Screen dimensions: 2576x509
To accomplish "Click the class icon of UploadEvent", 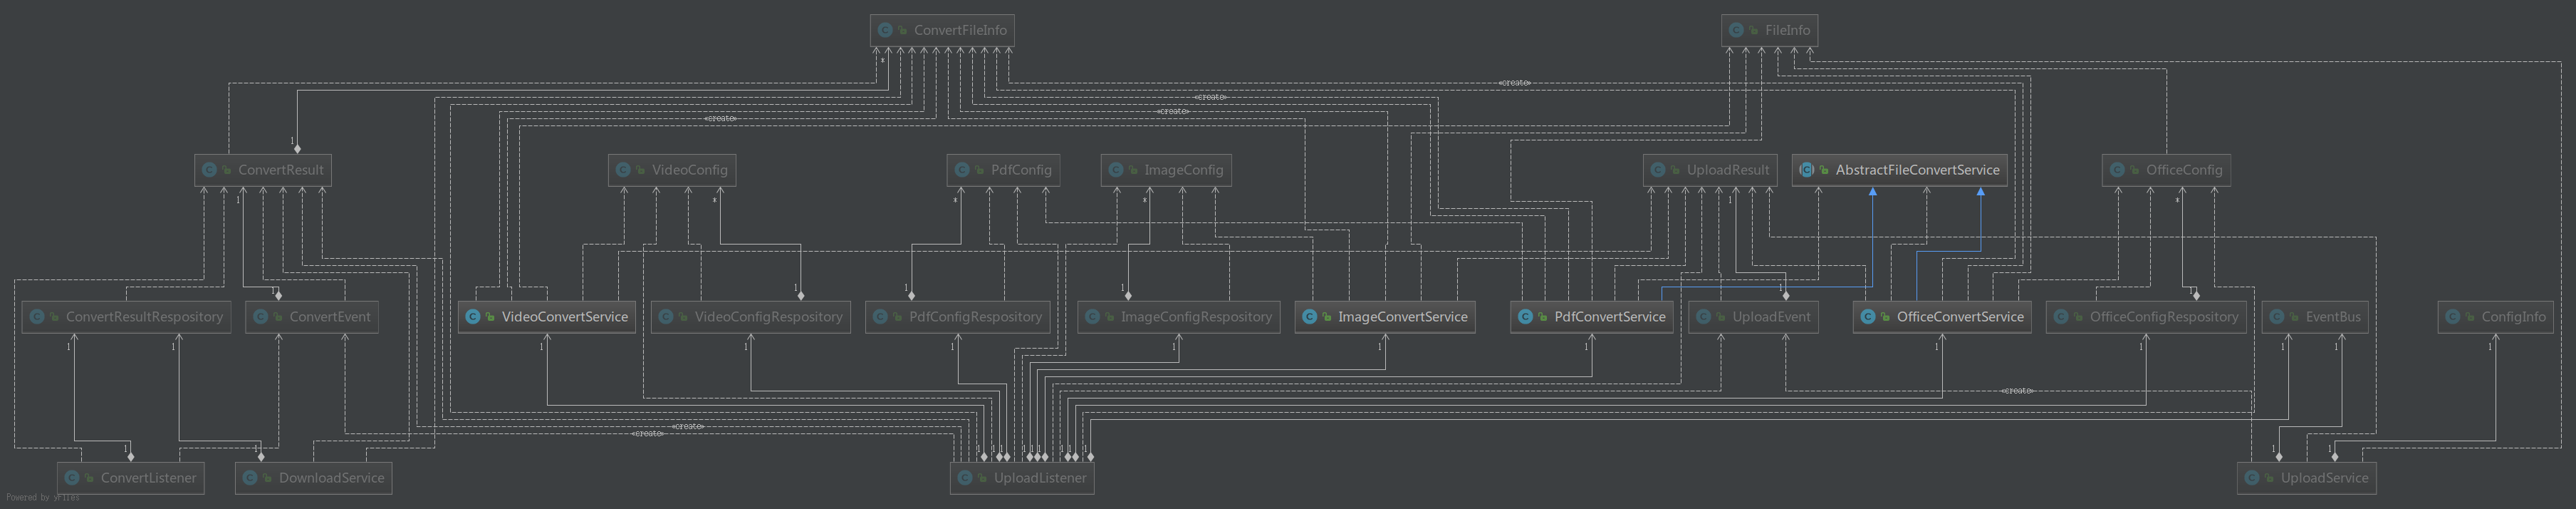I will (x=1704, y=317).
